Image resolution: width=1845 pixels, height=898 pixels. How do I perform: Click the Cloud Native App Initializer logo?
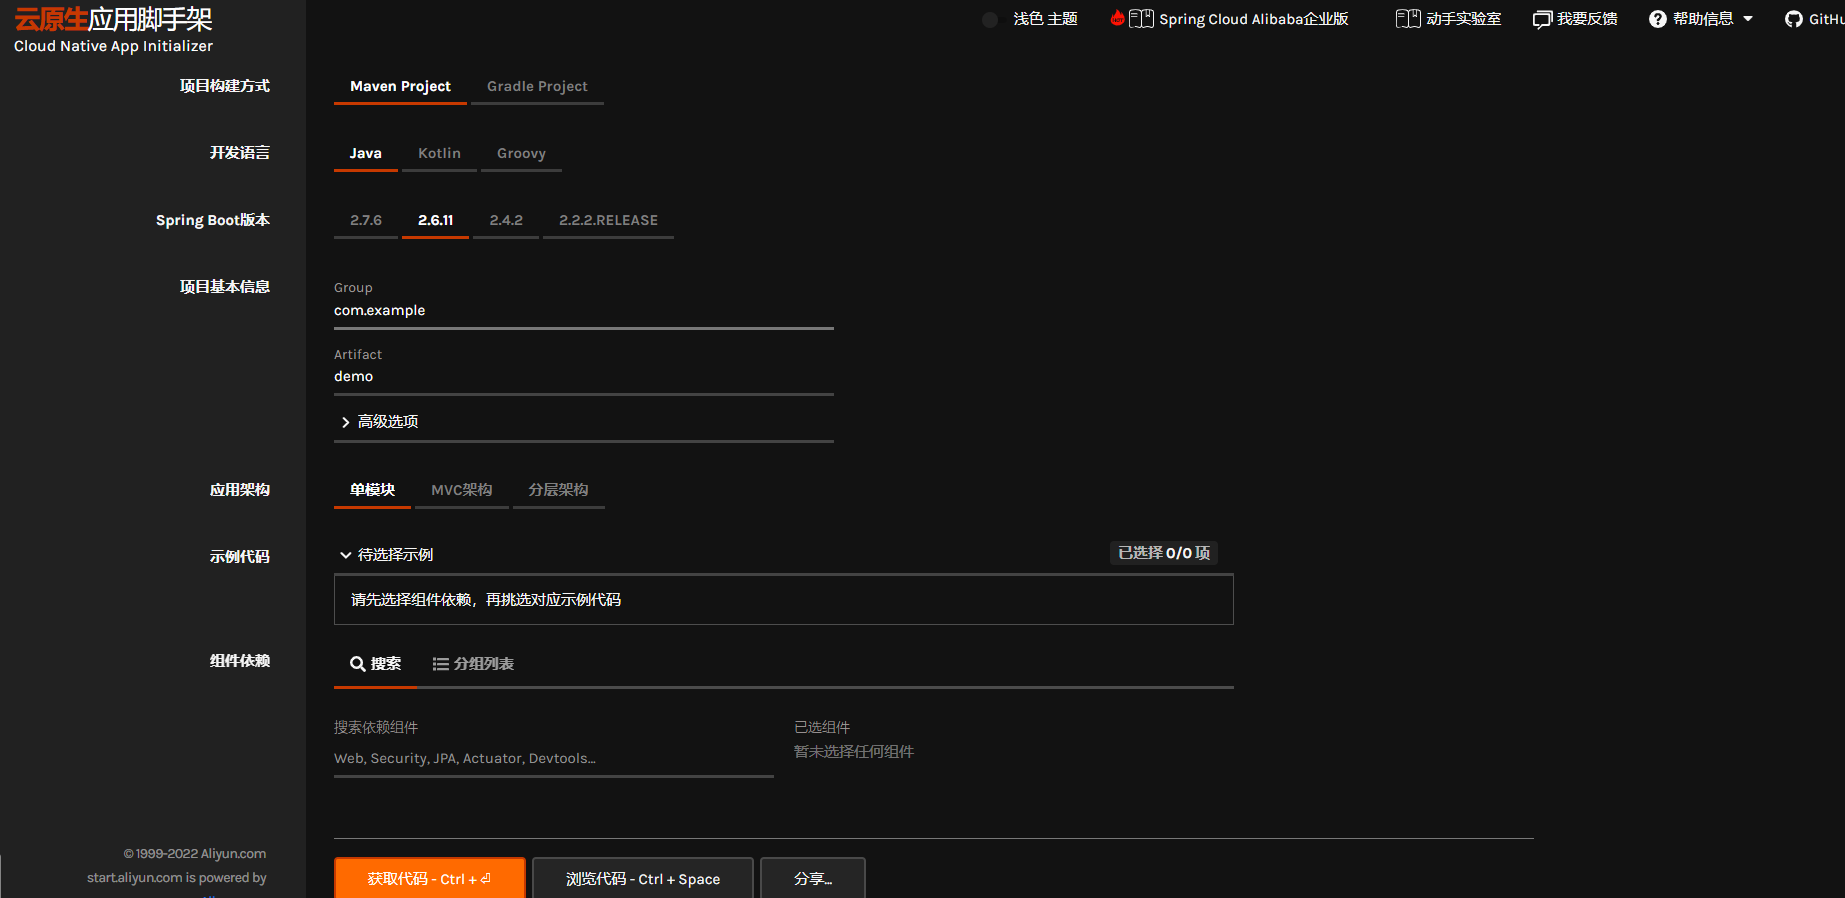(113, 31)
